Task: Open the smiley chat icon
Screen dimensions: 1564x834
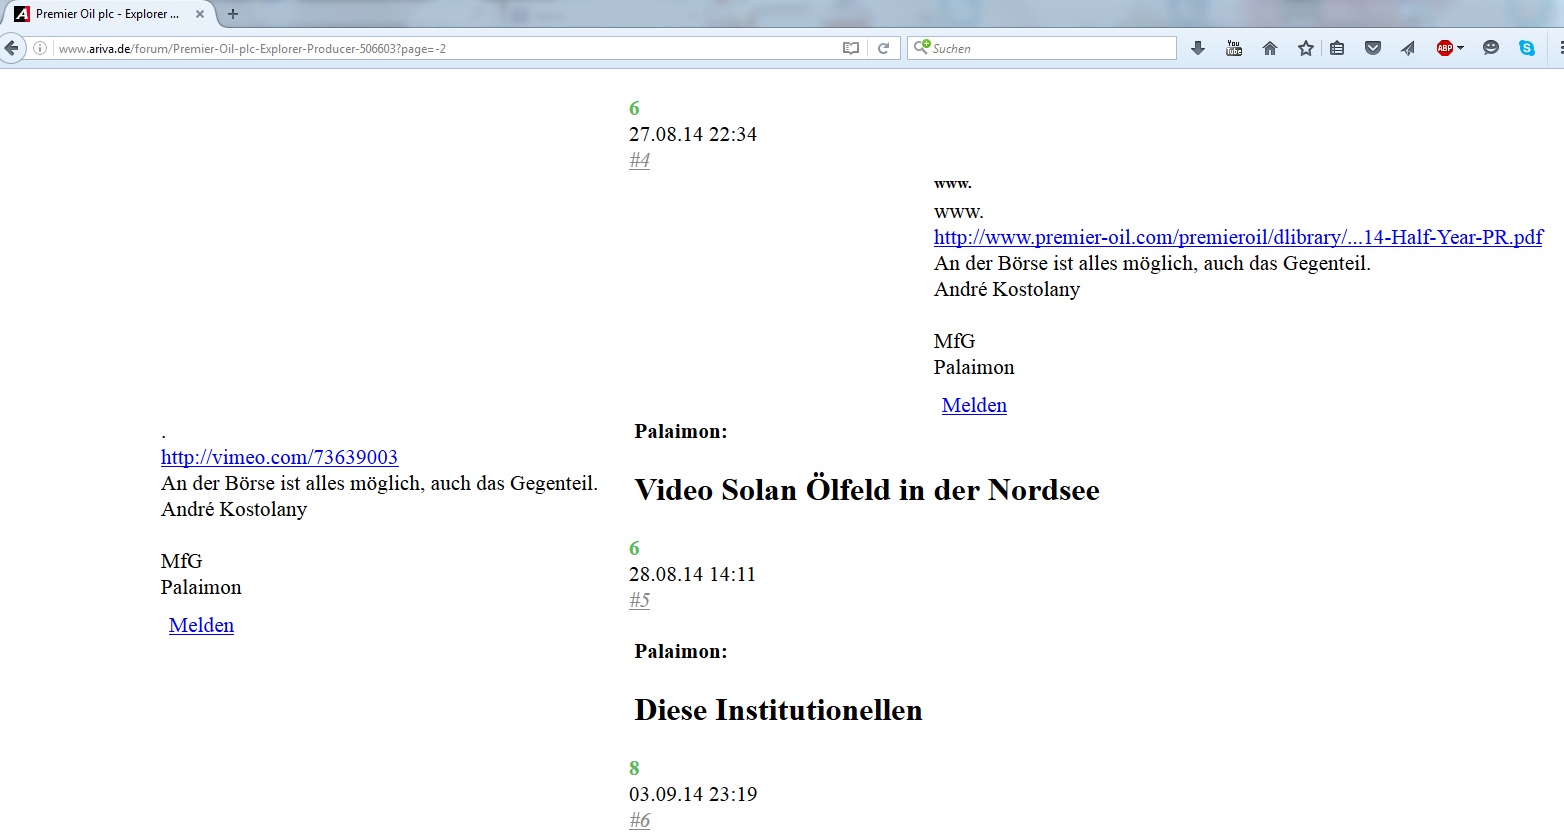Action: pyautogui.click(x=1491, y=48)
